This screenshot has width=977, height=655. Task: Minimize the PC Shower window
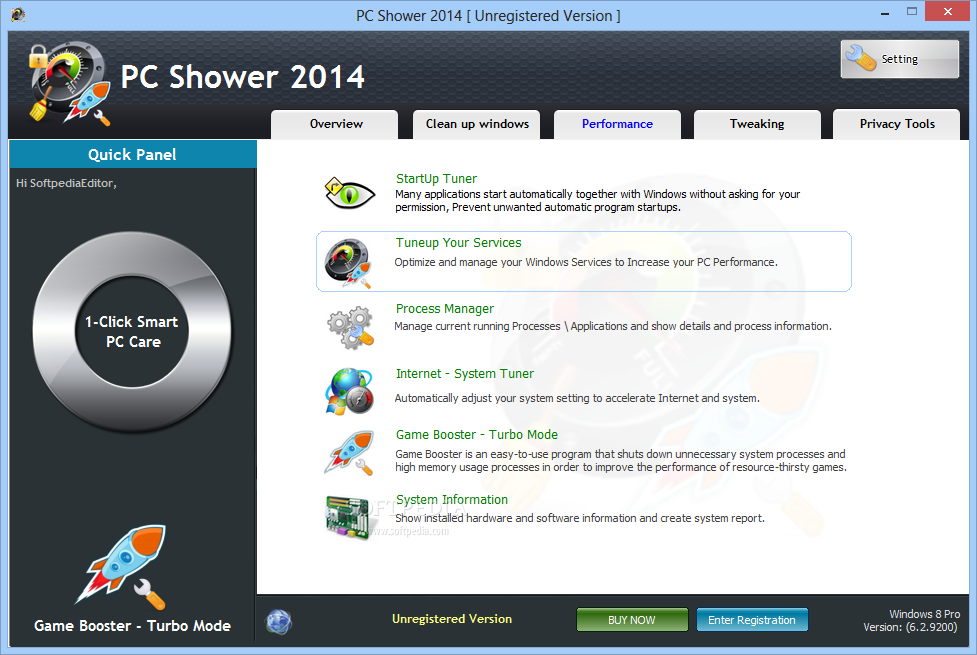pyautogui.click(x=884, y=14)
